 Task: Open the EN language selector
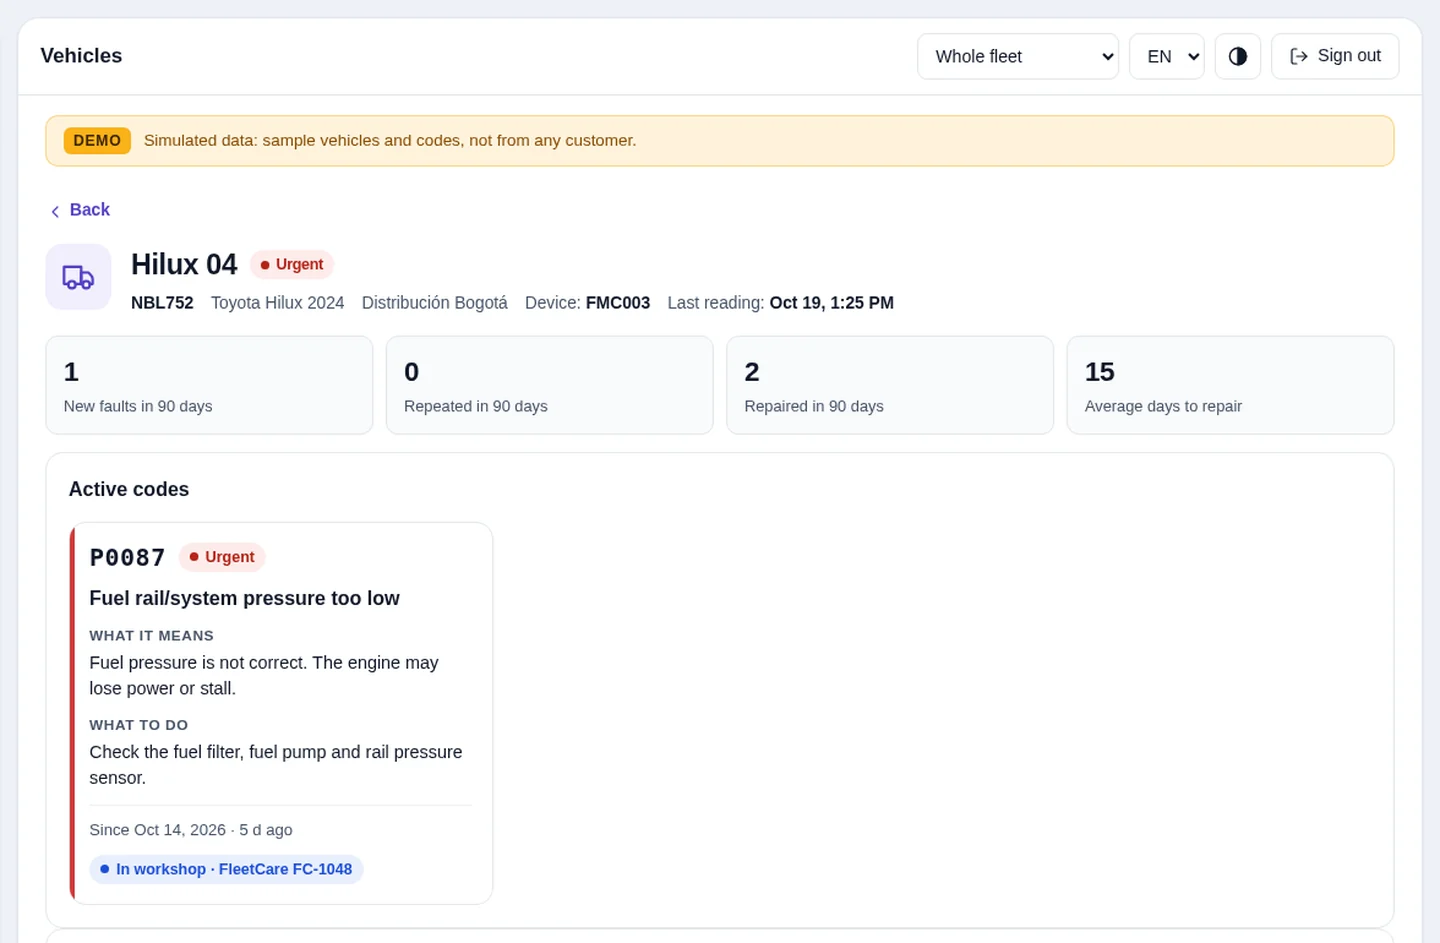[x=1166, y=56]
